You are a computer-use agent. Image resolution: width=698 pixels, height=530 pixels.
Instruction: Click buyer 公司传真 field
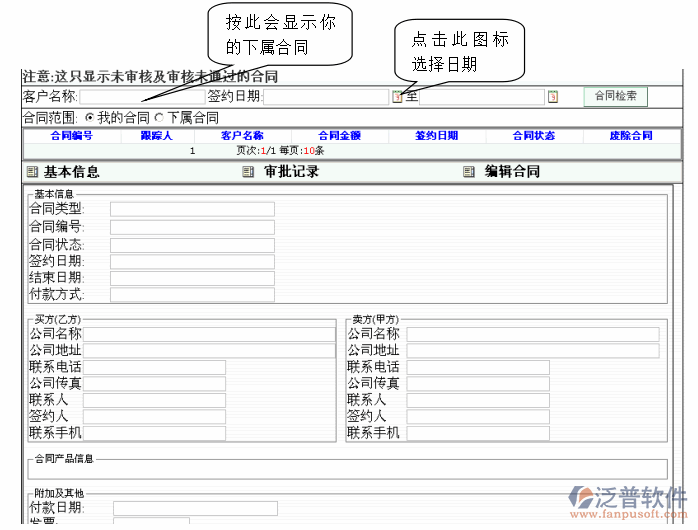point(154,384)
